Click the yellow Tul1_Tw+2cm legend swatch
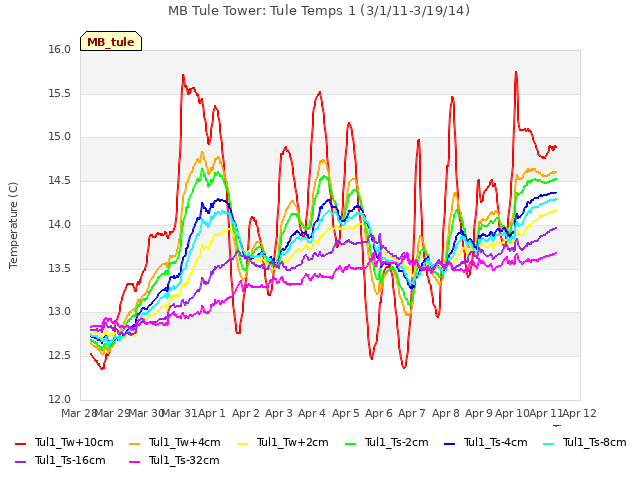 click(x=242, y=443)
